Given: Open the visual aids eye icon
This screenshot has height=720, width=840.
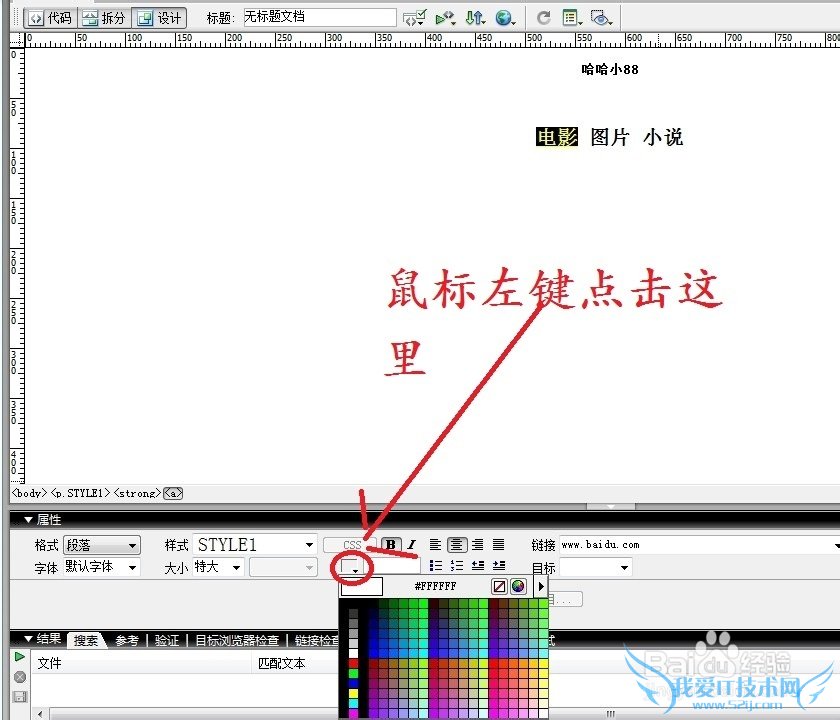Looking at the screenshot, I should tap(601, 18).
